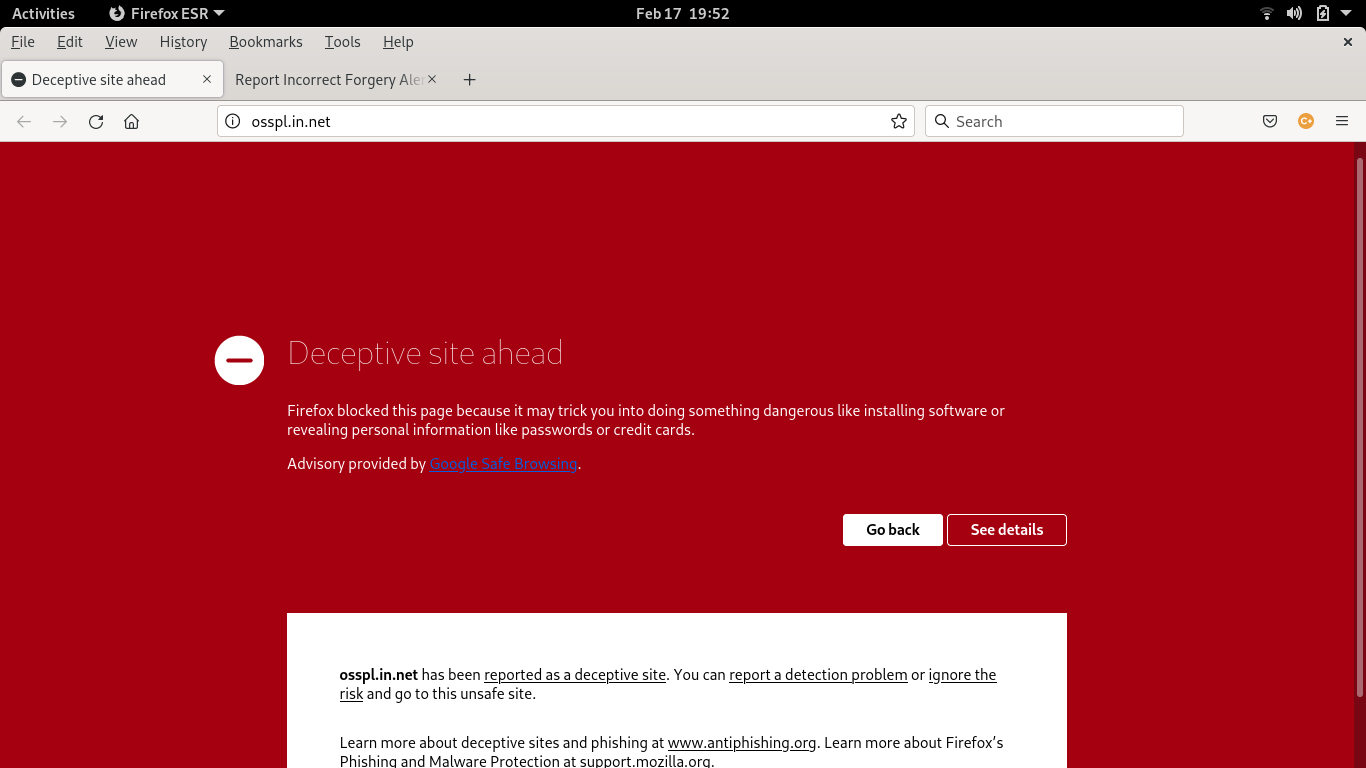Click the orange extension icon in toolbar
The width and height of the screenshot is (1366, 768).
(x=1305, y=121)
